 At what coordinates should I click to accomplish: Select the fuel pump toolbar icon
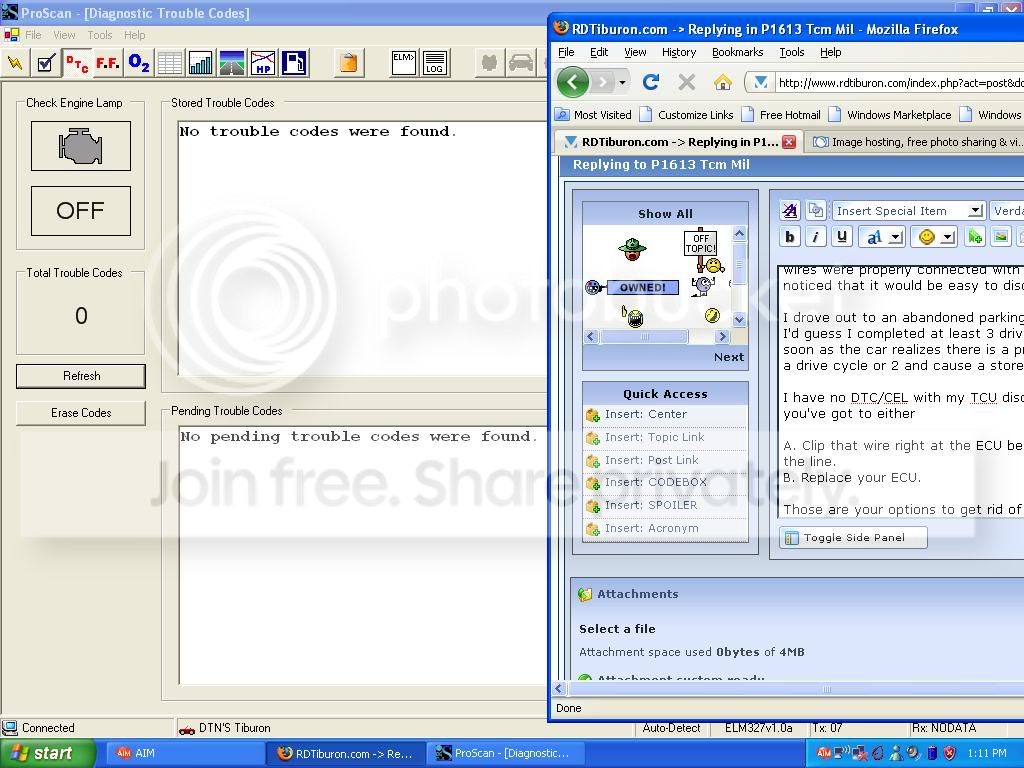pyautogui.click(x=294, y=64)
